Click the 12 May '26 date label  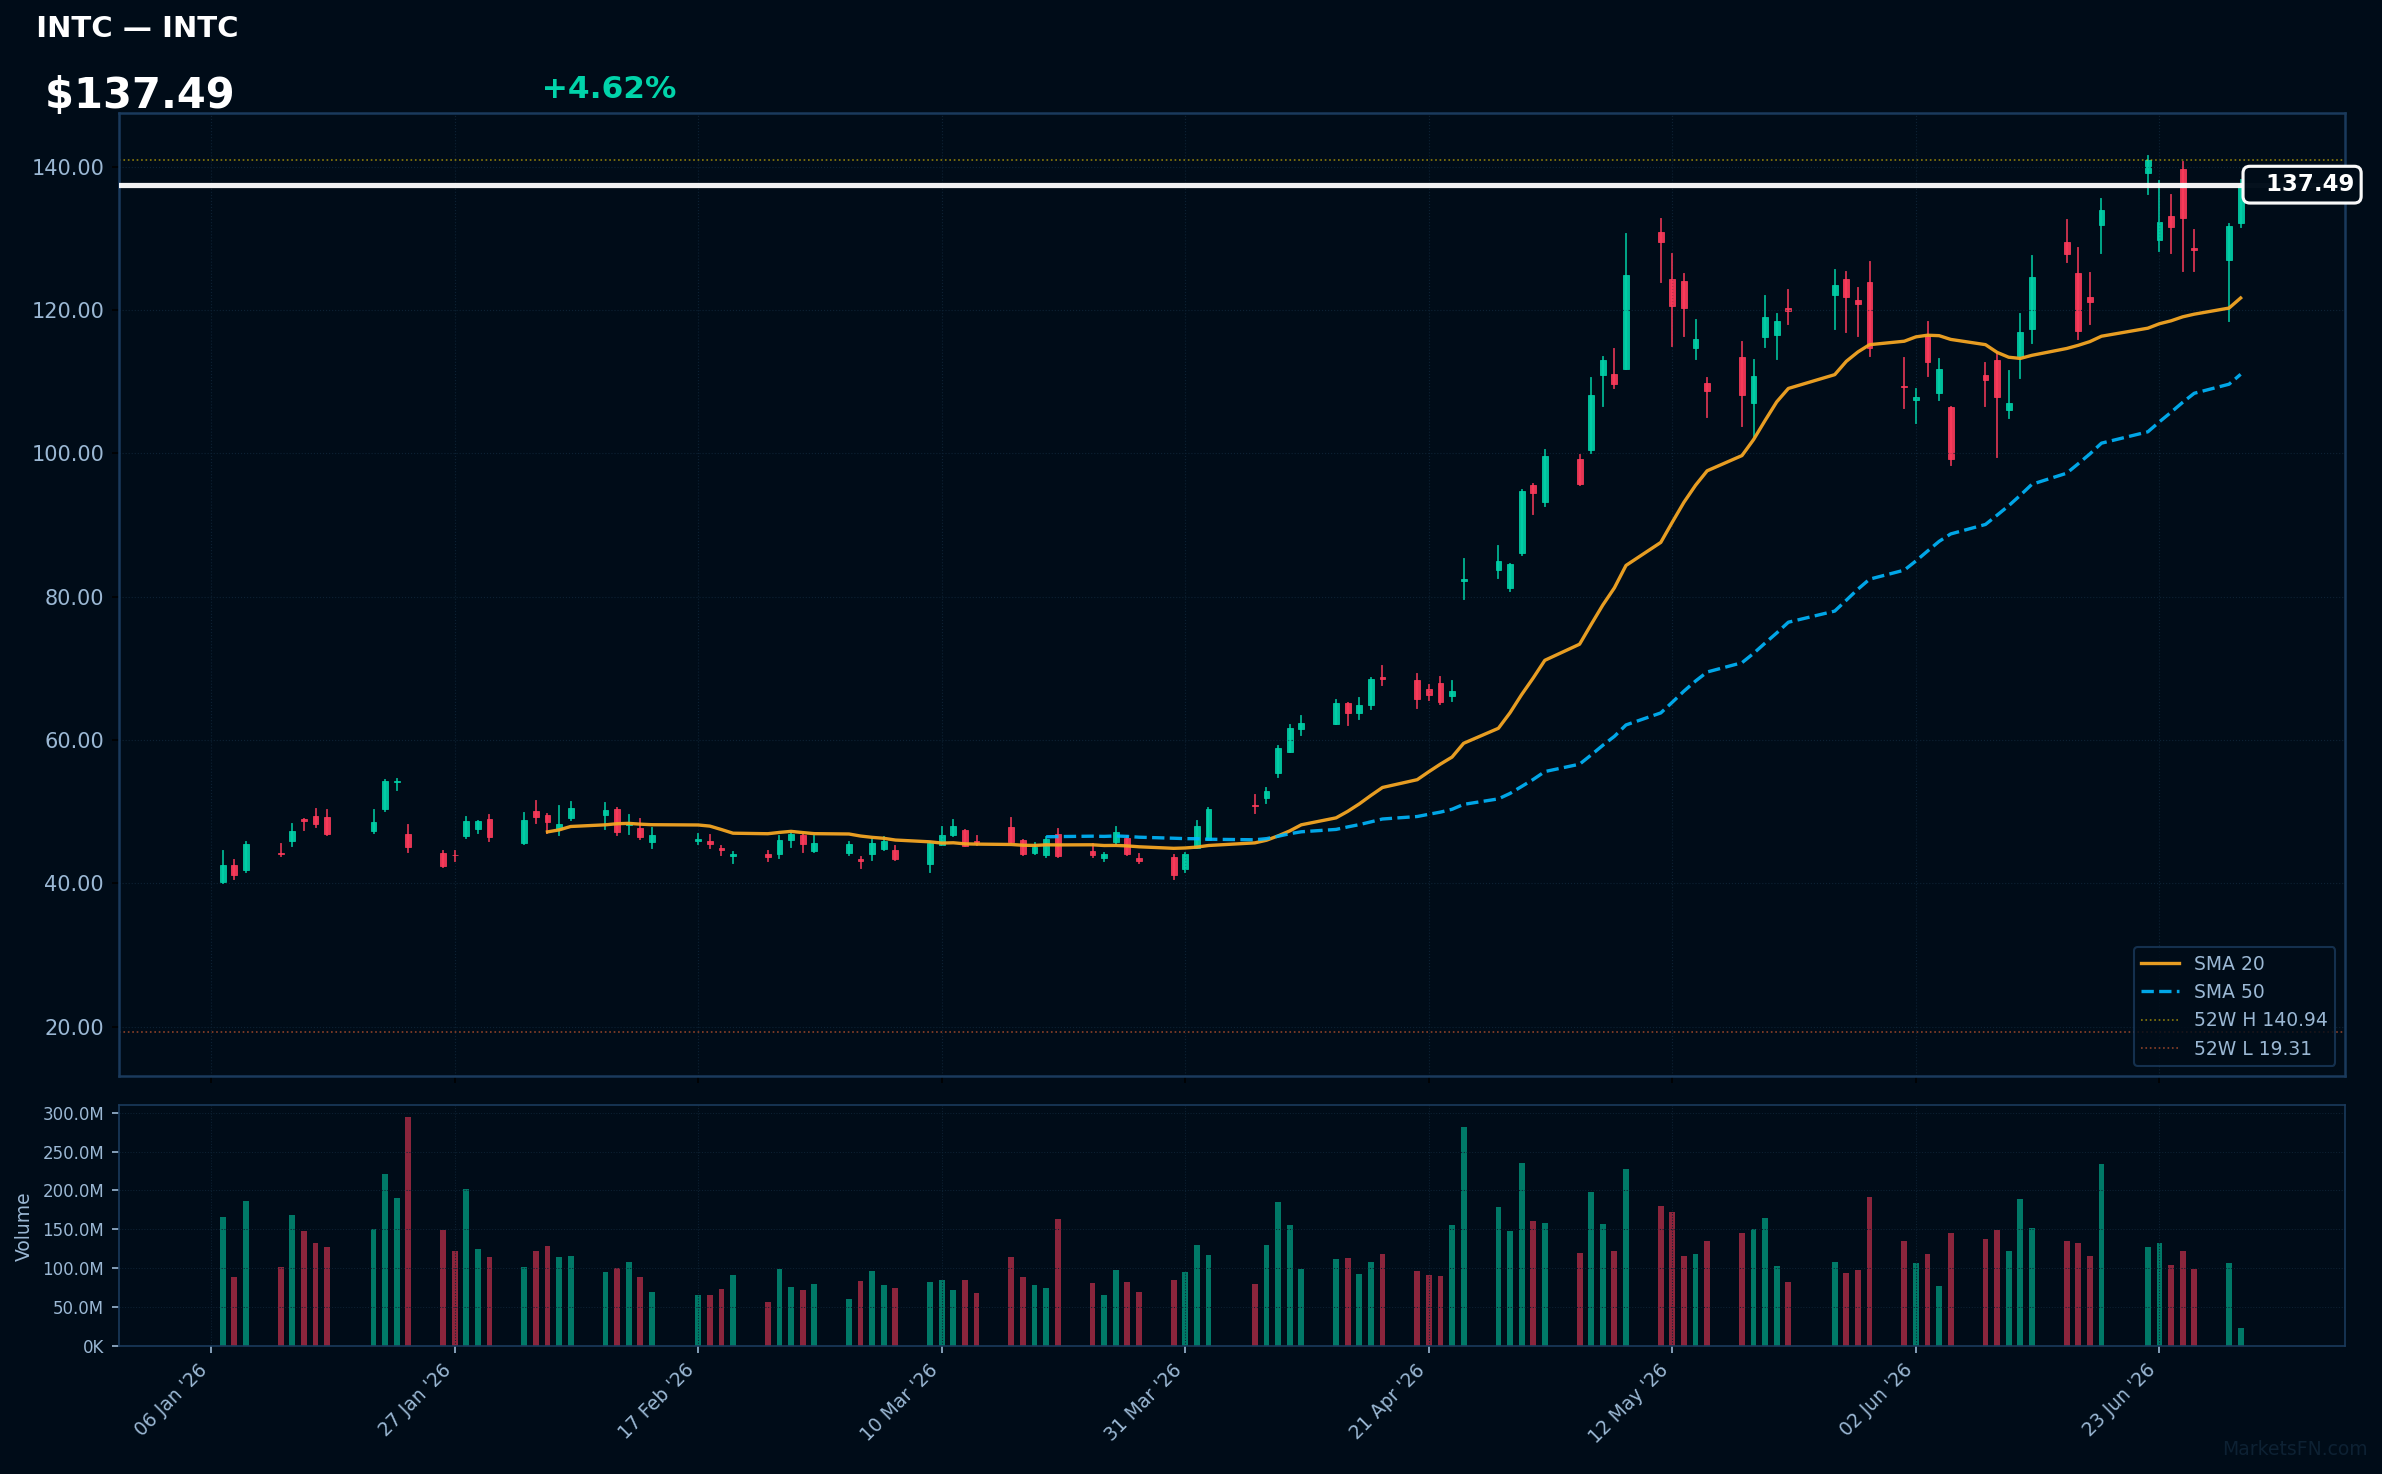(x=1628, y=1400)
